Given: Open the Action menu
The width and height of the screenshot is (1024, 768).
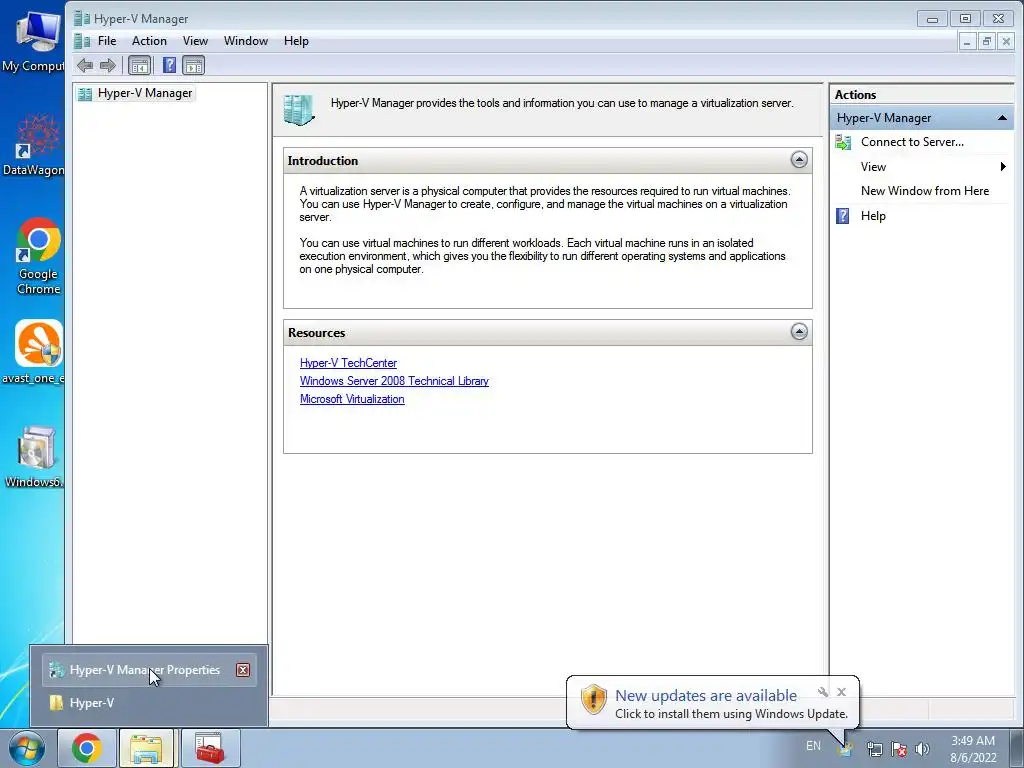Looking at the screenshot, I should pyautogui.click(x=149, y=41).
